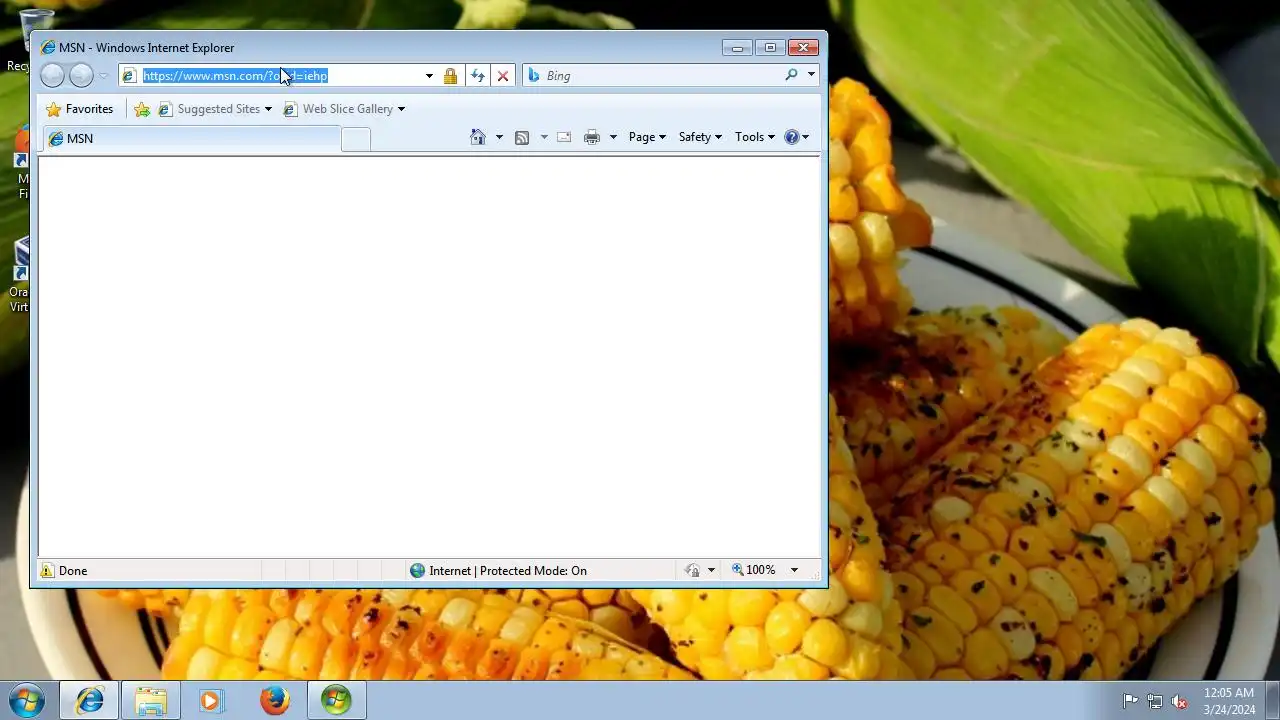Click the Show desktop button
The height and width of the screenshot is (720, 1280).
[1272, 700]
